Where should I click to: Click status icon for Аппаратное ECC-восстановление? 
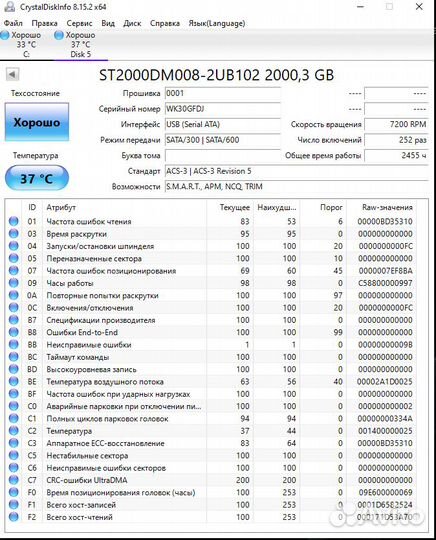coord(14,443)
